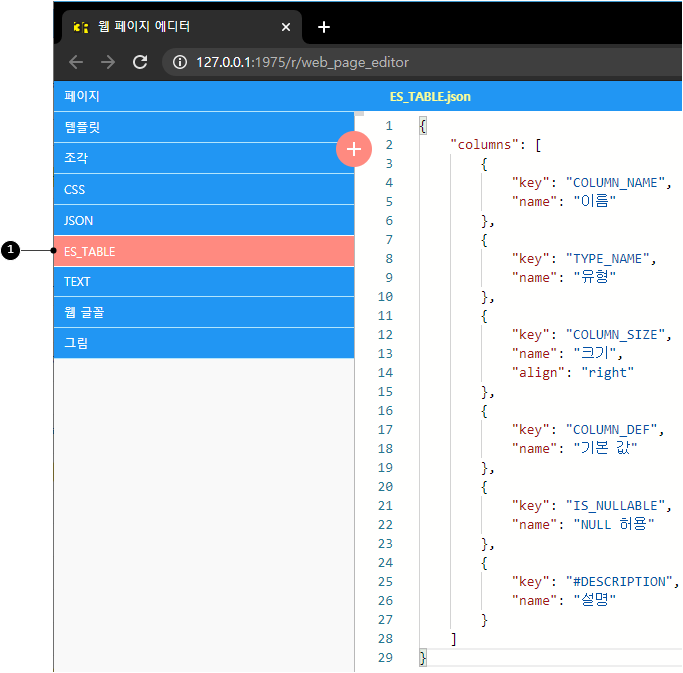Click the site information icon

179,62
